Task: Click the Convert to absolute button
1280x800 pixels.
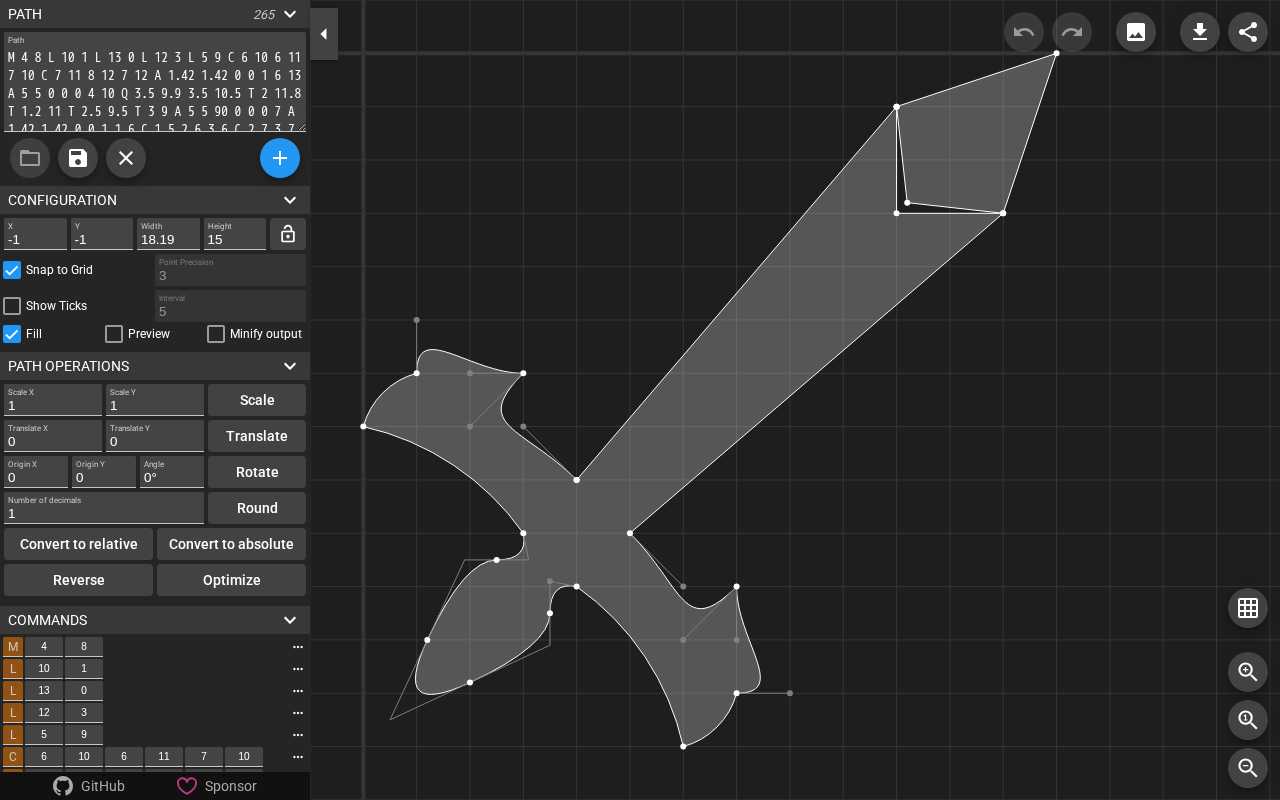Action: [231, 544]
